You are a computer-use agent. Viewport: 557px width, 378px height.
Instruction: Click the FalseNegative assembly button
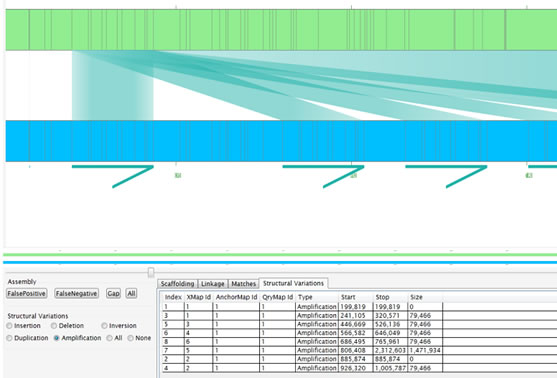point(76,293)
